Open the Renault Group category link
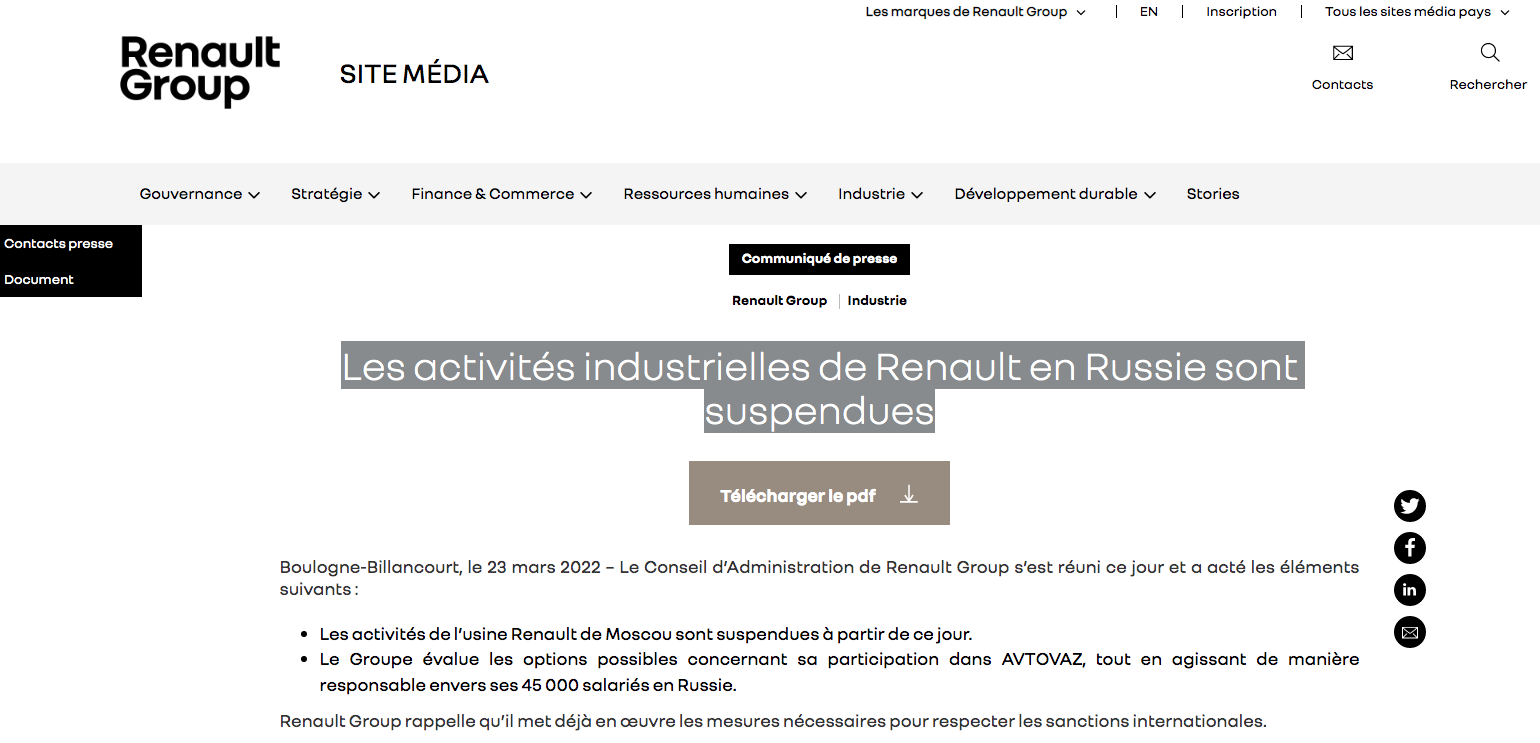The height and width of the screenshot is (743, 1540). [x=780, y=301]
